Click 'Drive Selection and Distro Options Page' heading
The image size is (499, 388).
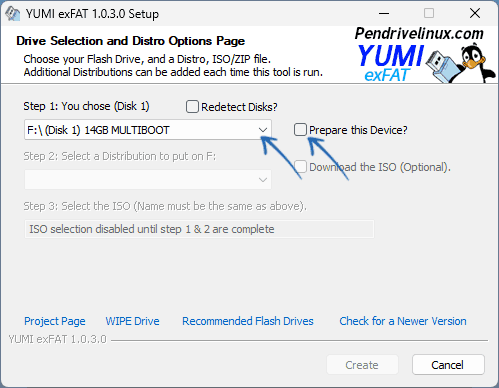click(x=131, y=41)
